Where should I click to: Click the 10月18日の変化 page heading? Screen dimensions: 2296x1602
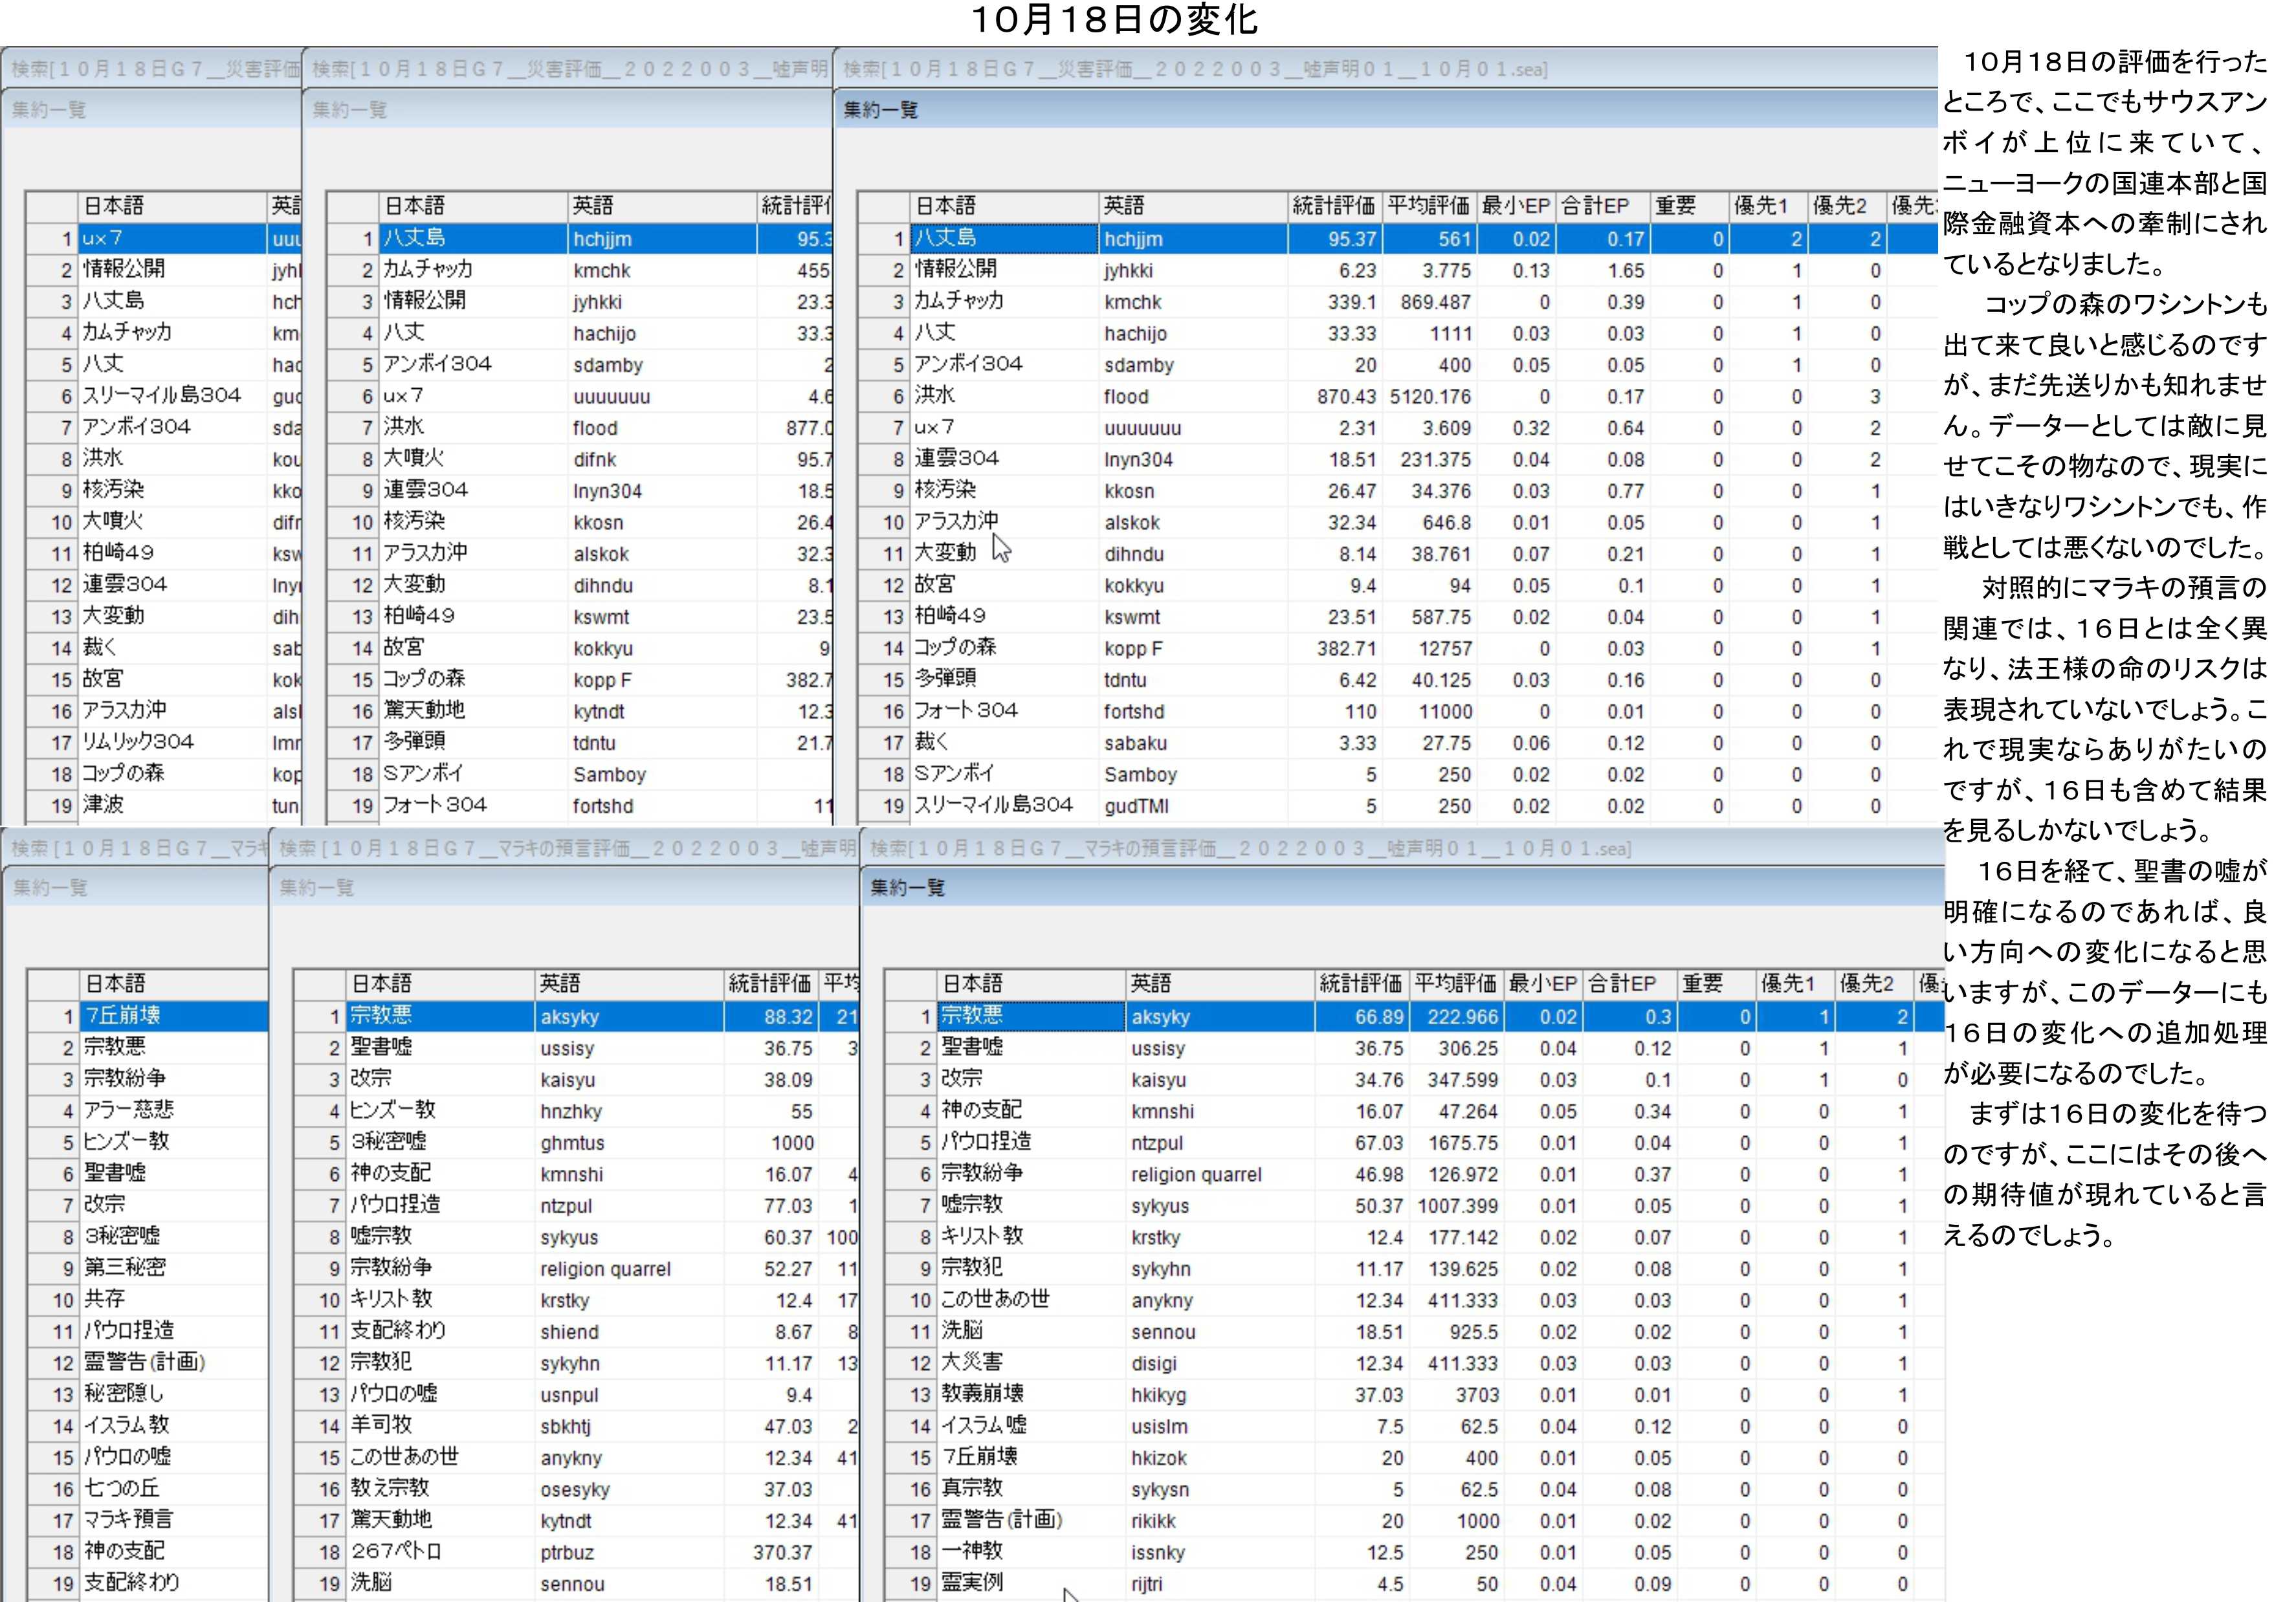coord(1115,19)
